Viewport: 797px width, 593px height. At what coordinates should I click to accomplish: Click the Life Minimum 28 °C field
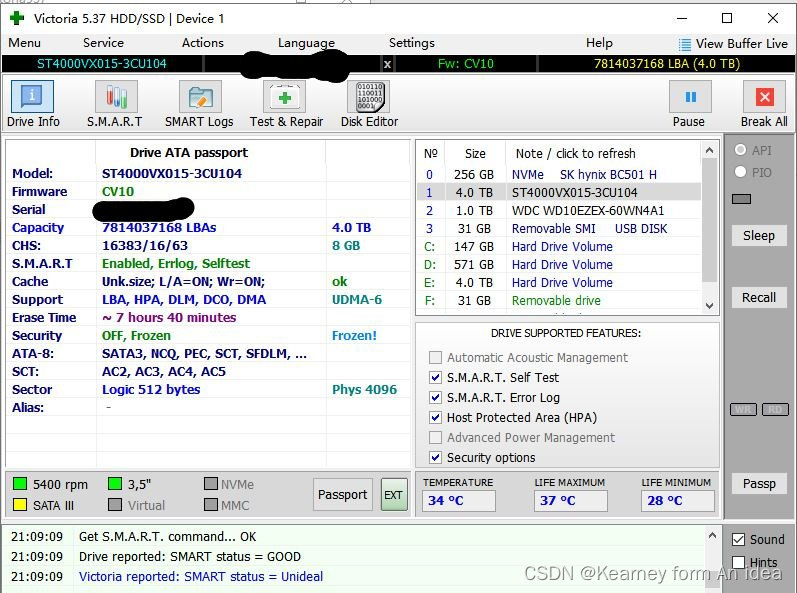click(x=678, y=501)
